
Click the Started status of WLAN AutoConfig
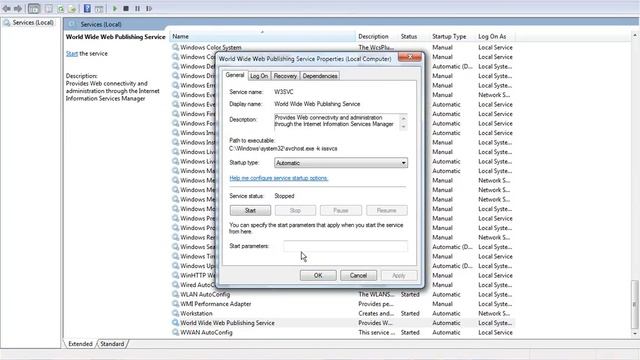pyautogui.click(x=410, y=294)
